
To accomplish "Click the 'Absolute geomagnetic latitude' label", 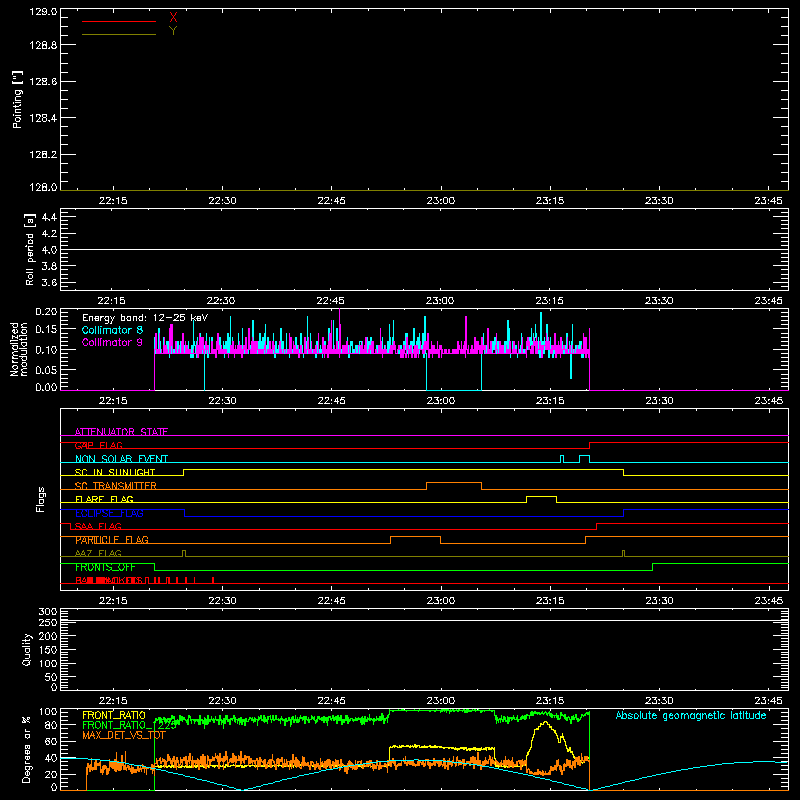I will coord(691,715).
